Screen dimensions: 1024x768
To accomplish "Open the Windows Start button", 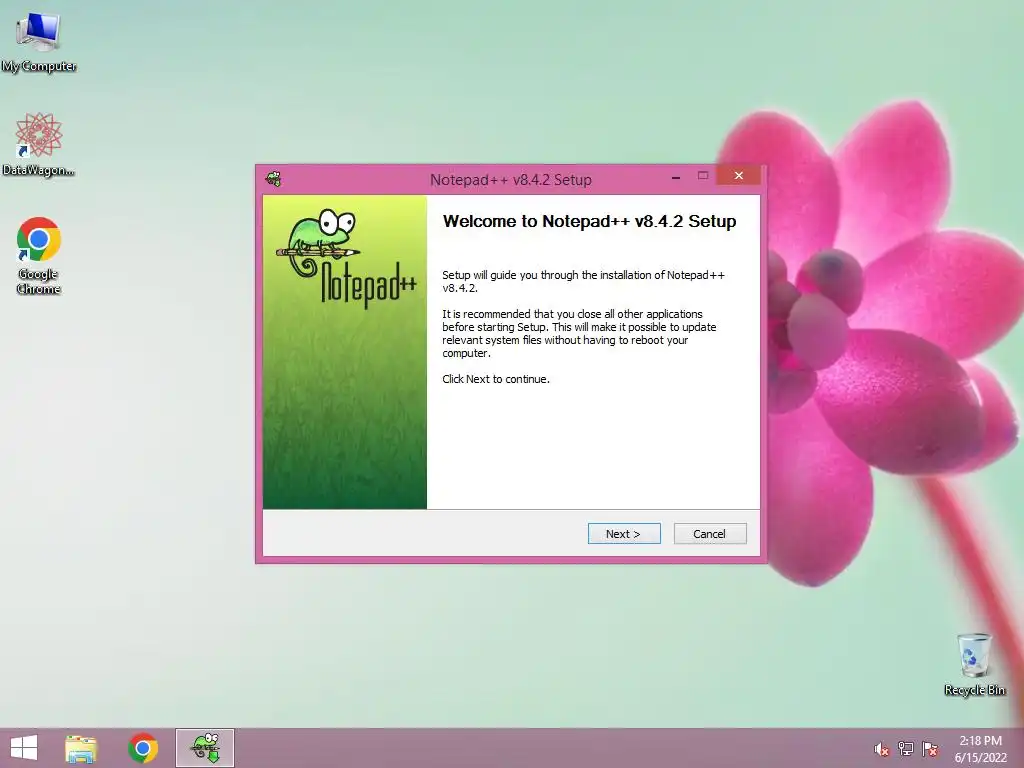I will [x=24, y=748].
